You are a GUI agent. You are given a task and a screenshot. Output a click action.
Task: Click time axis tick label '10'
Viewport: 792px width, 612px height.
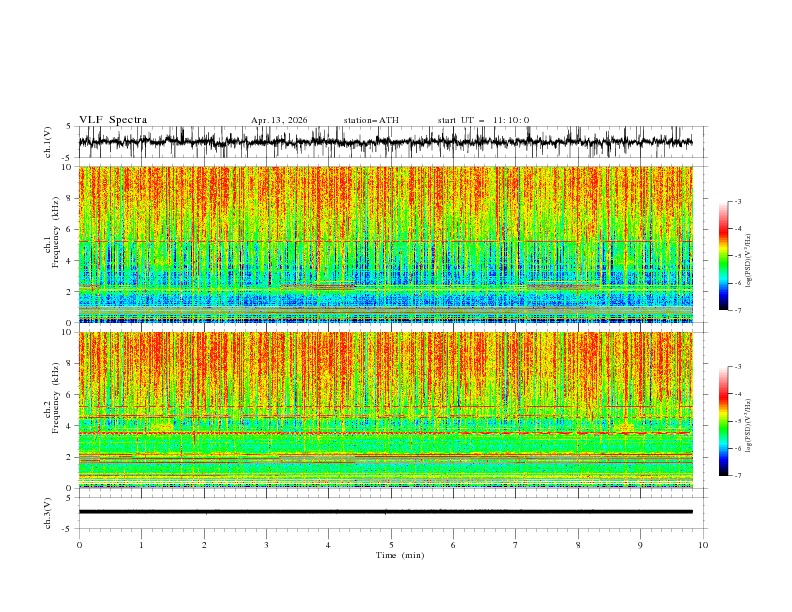(703, 545)
